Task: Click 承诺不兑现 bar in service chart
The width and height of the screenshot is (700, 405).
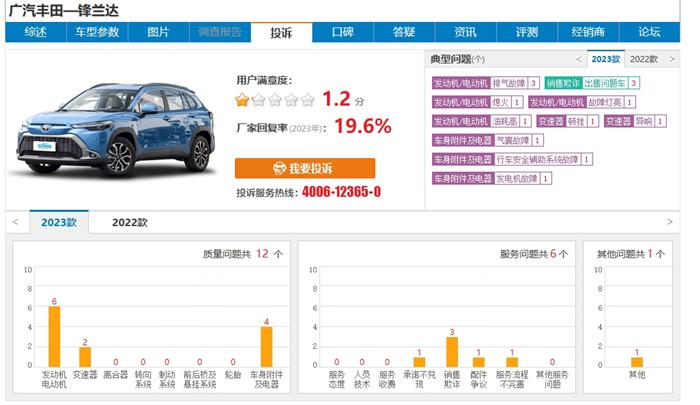Action: tap(419, 362)
